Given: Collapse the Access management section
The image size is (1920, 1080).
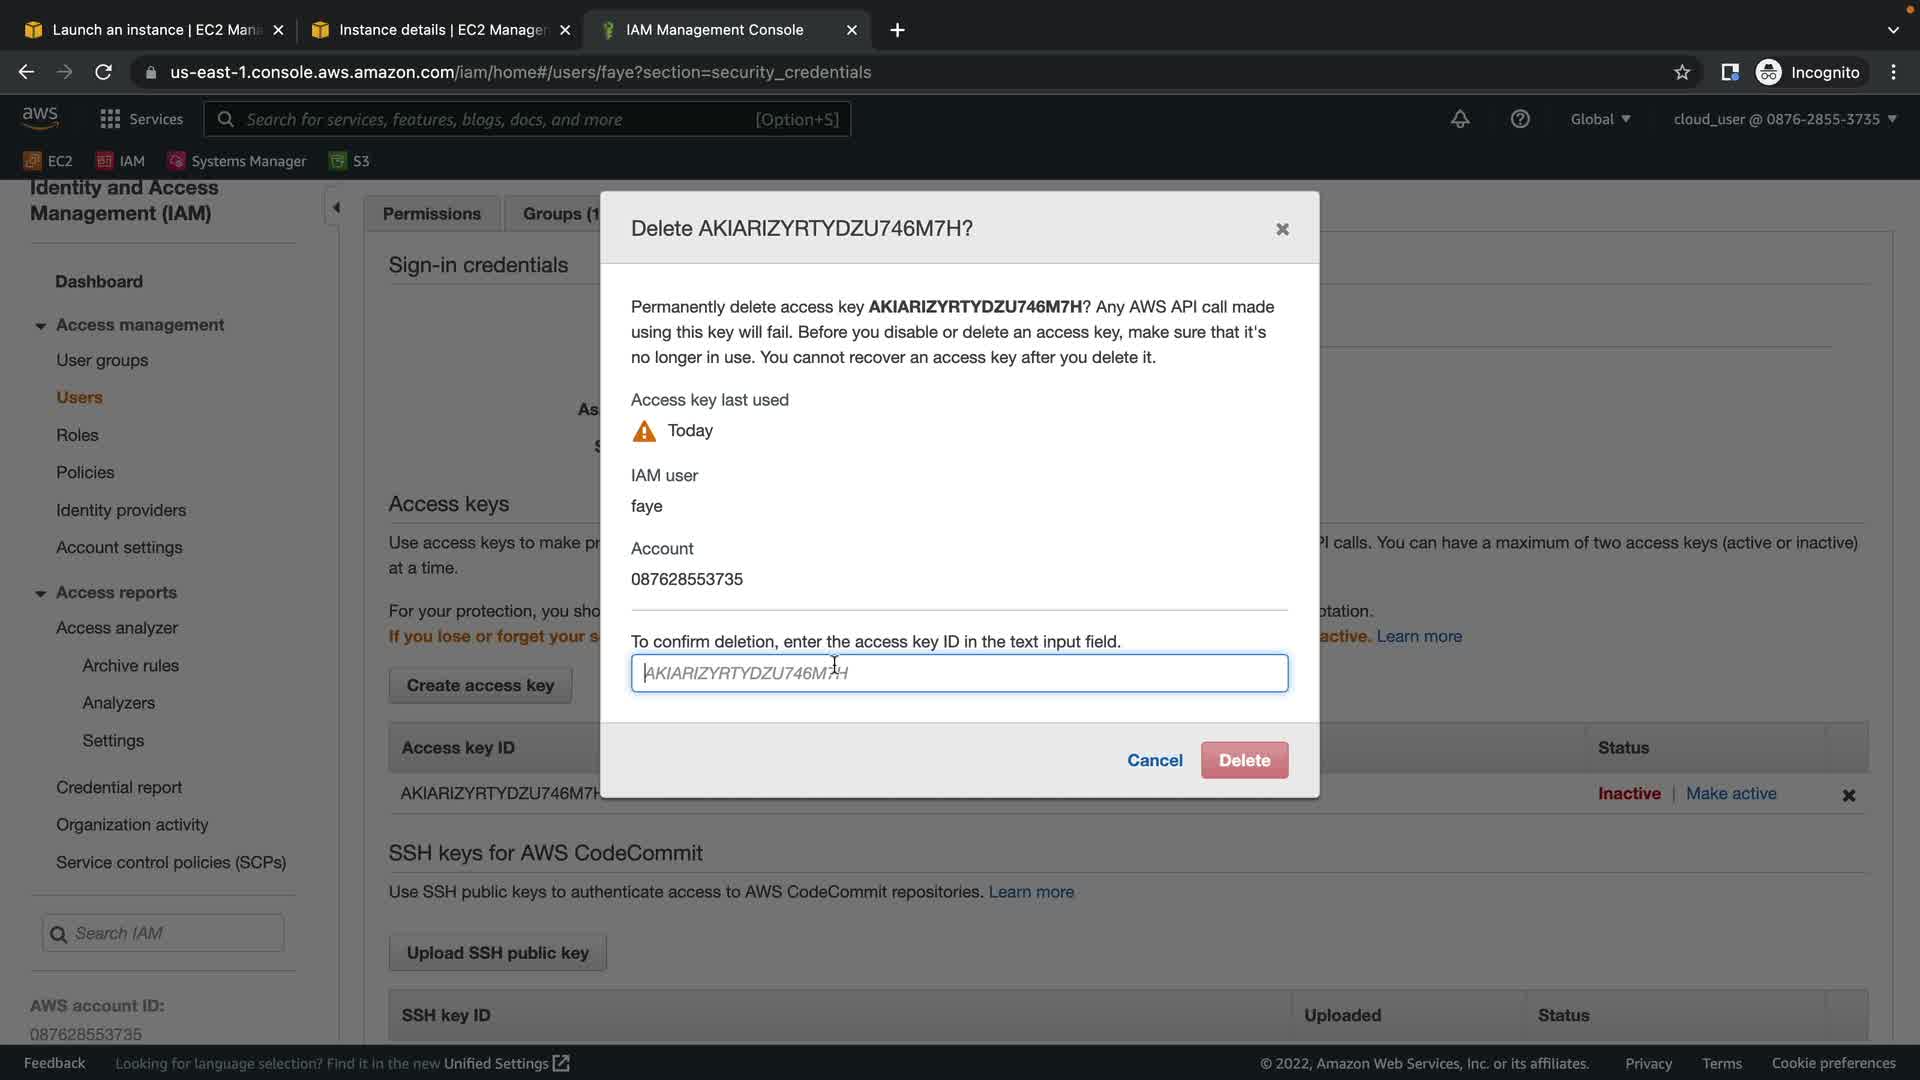Looking at the screenshot, I should [40, 326].
